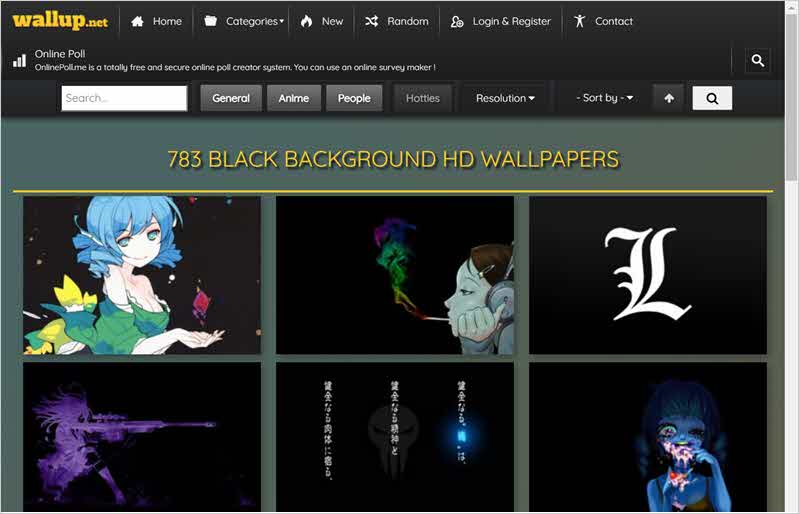Toggle the Hotties filter
The width and height of the screenshot is (799, 514).
422,98
